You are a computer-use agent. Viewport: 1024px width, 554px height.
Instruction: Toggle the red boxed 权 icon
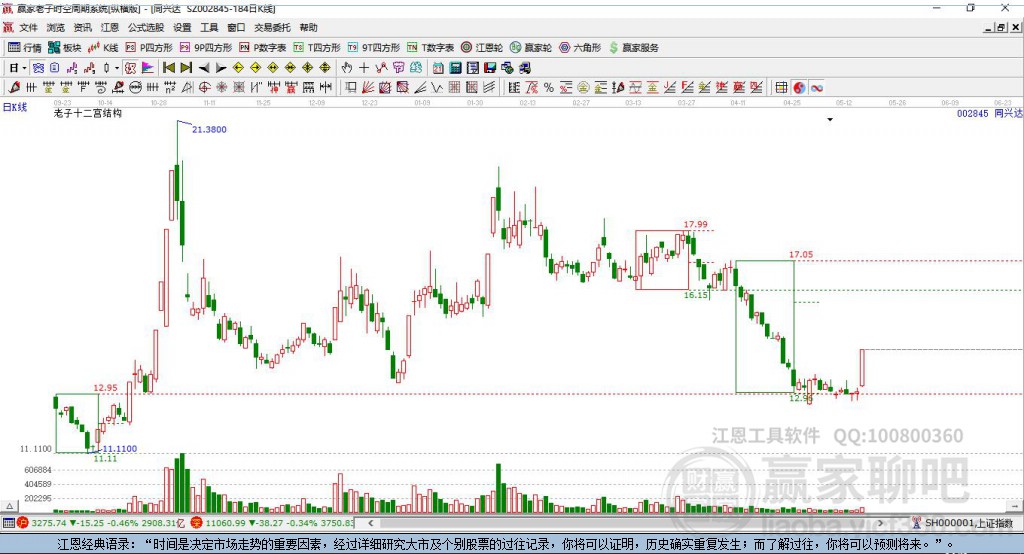tap(130, 67)
